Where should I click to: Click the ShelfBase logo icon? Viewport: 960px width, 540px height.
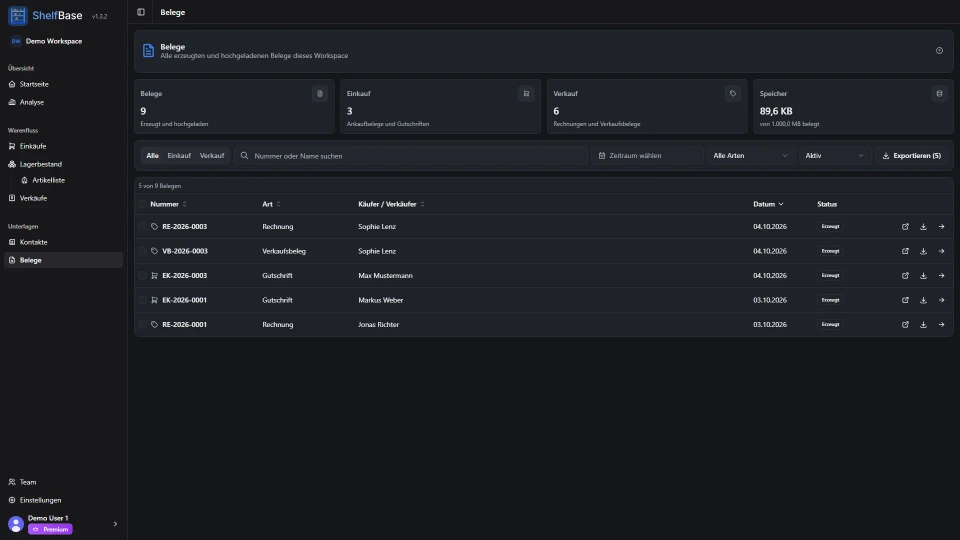coord(18,15)
